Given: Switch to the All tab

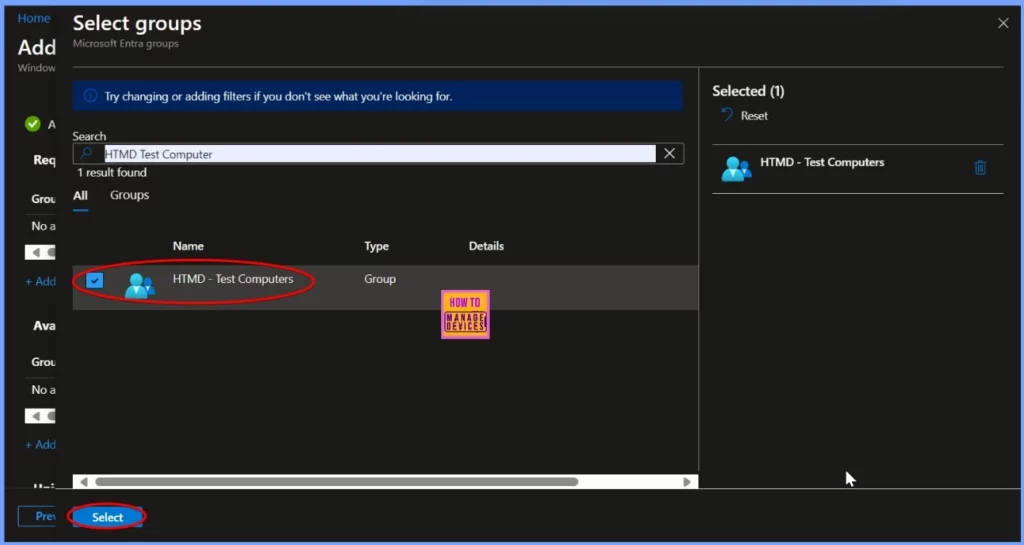Looking at the screenshot, I should (80, 195).
